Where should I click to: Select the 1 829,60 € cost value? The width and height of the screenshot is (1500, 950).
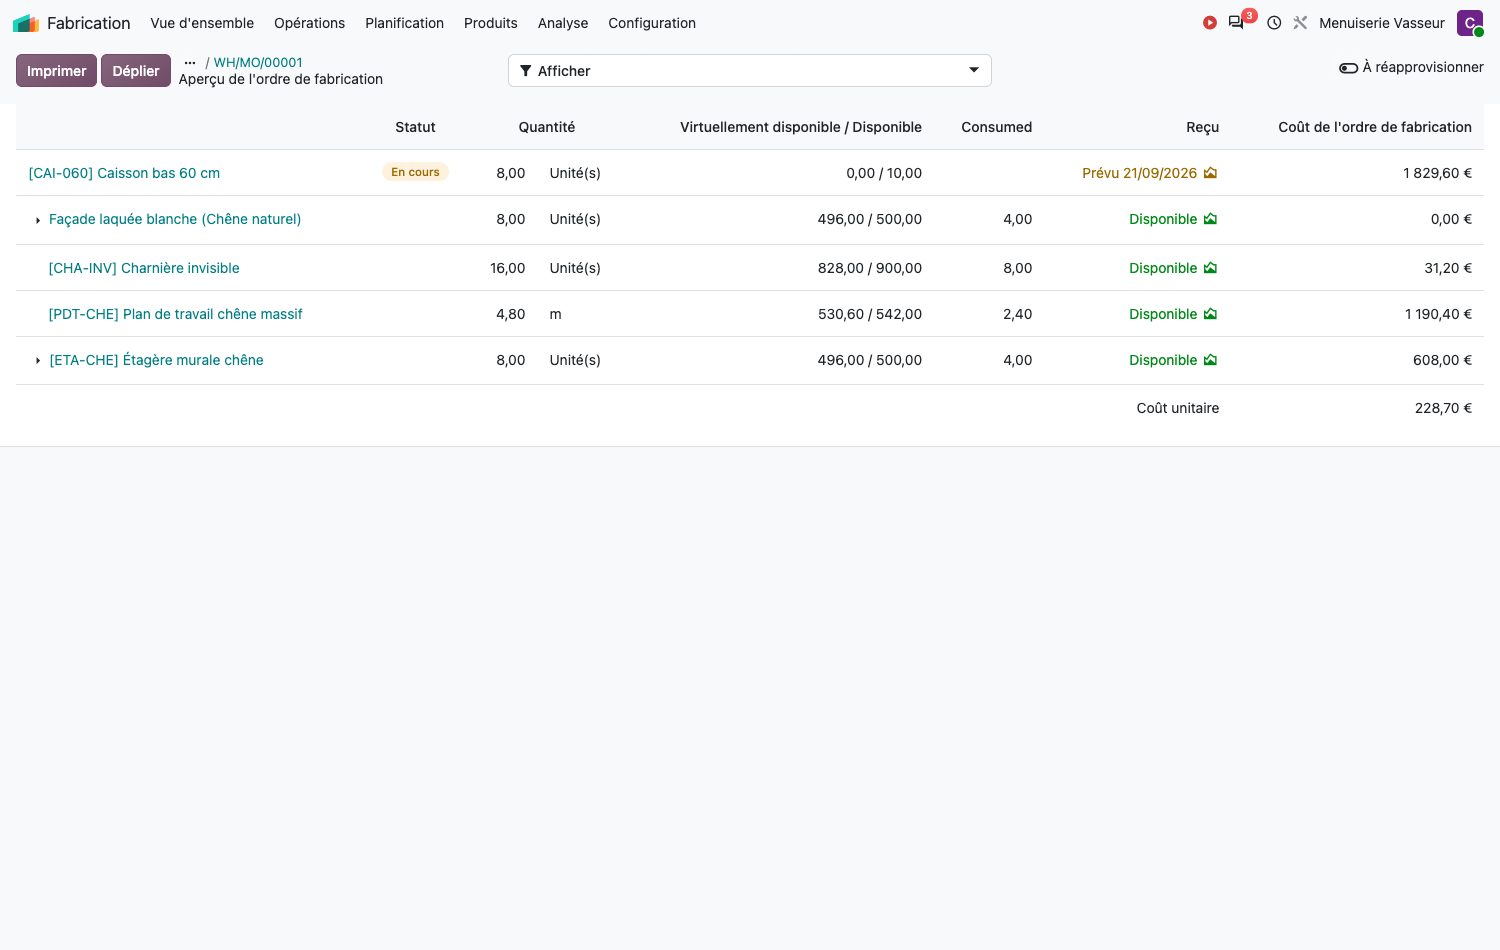coord(1437,173)
